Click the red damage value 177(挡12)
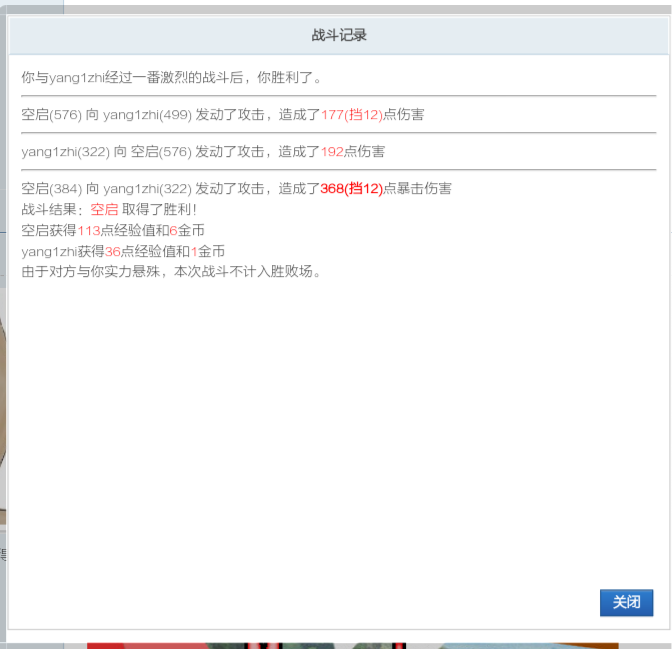672x649 pixels. (351, 115)
